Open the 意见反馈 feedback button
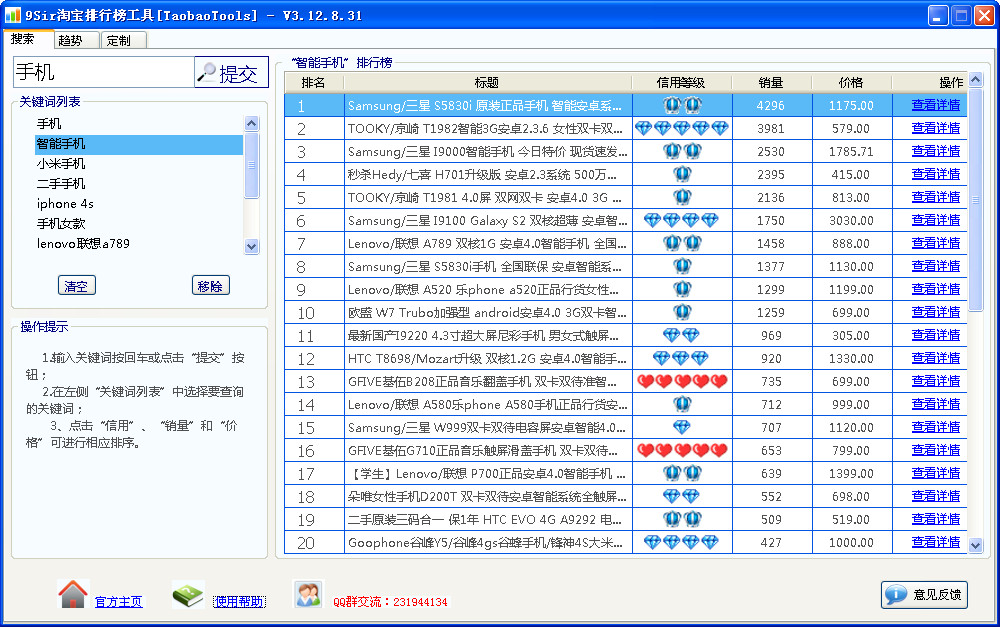Image resolution: width=1000 pixels, height=627 pixels. pos(924,594)
